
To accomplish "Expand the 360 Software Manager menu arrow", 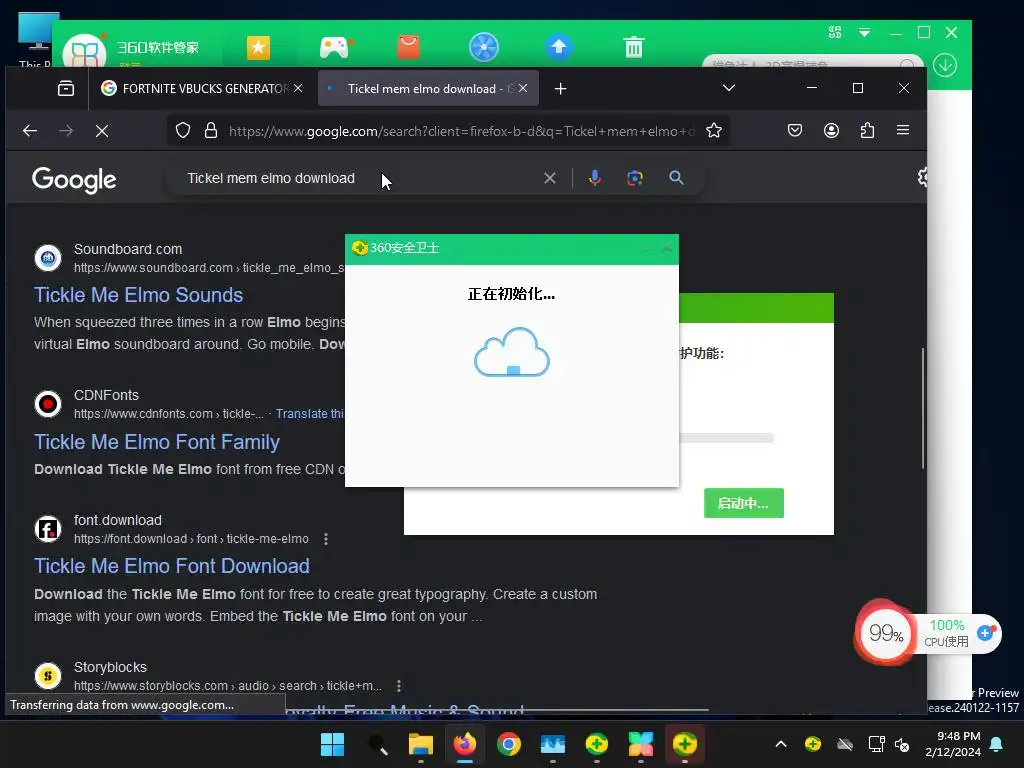I will [x=864, y=32].
